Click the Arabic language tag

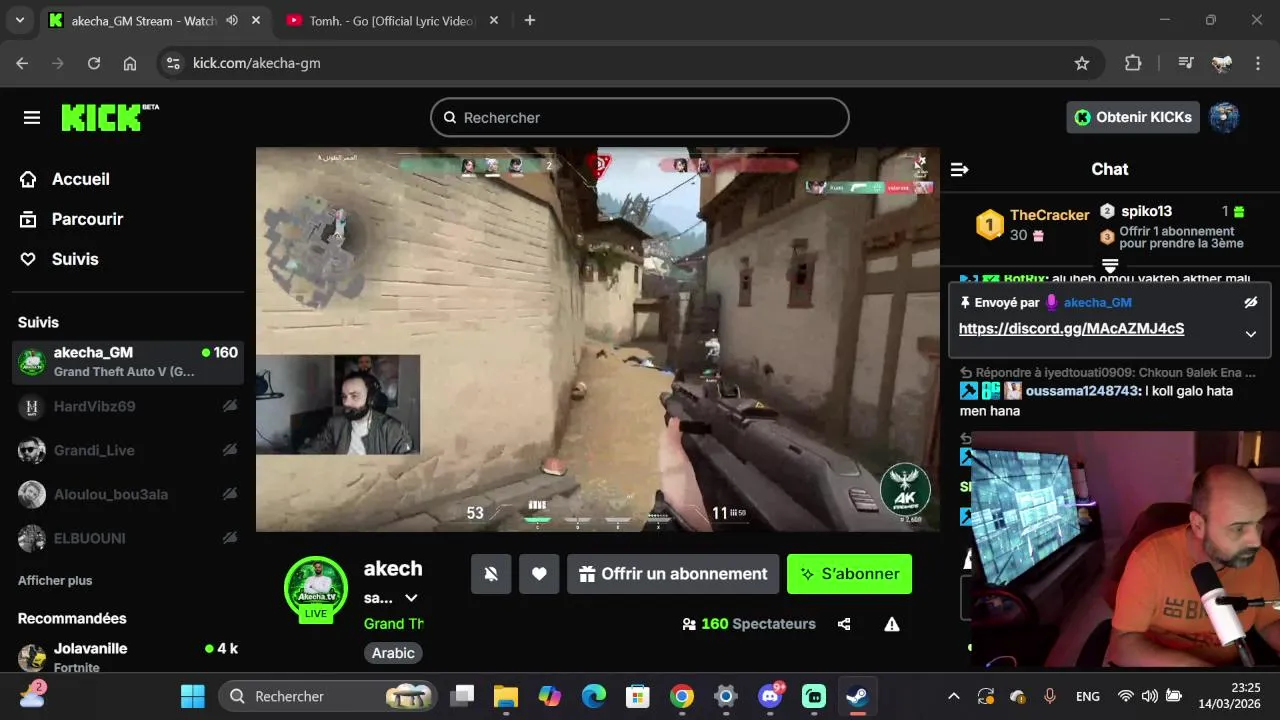coord(393,653)
